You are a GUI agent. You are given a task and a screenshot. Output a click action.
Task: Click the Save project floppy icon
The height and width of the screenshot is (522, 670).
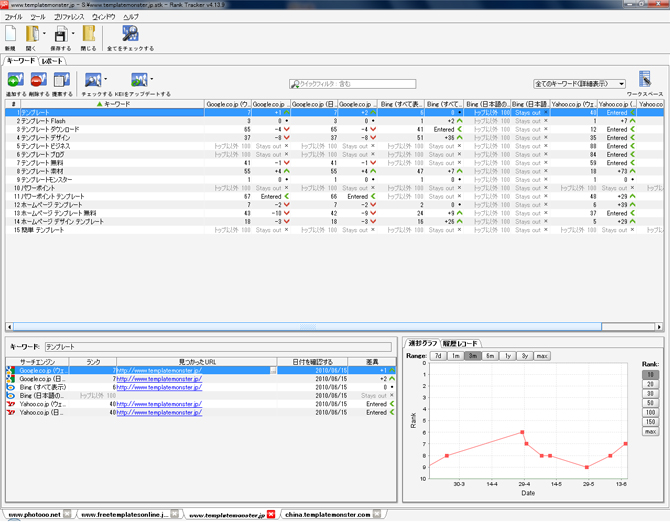click(61, 34)
